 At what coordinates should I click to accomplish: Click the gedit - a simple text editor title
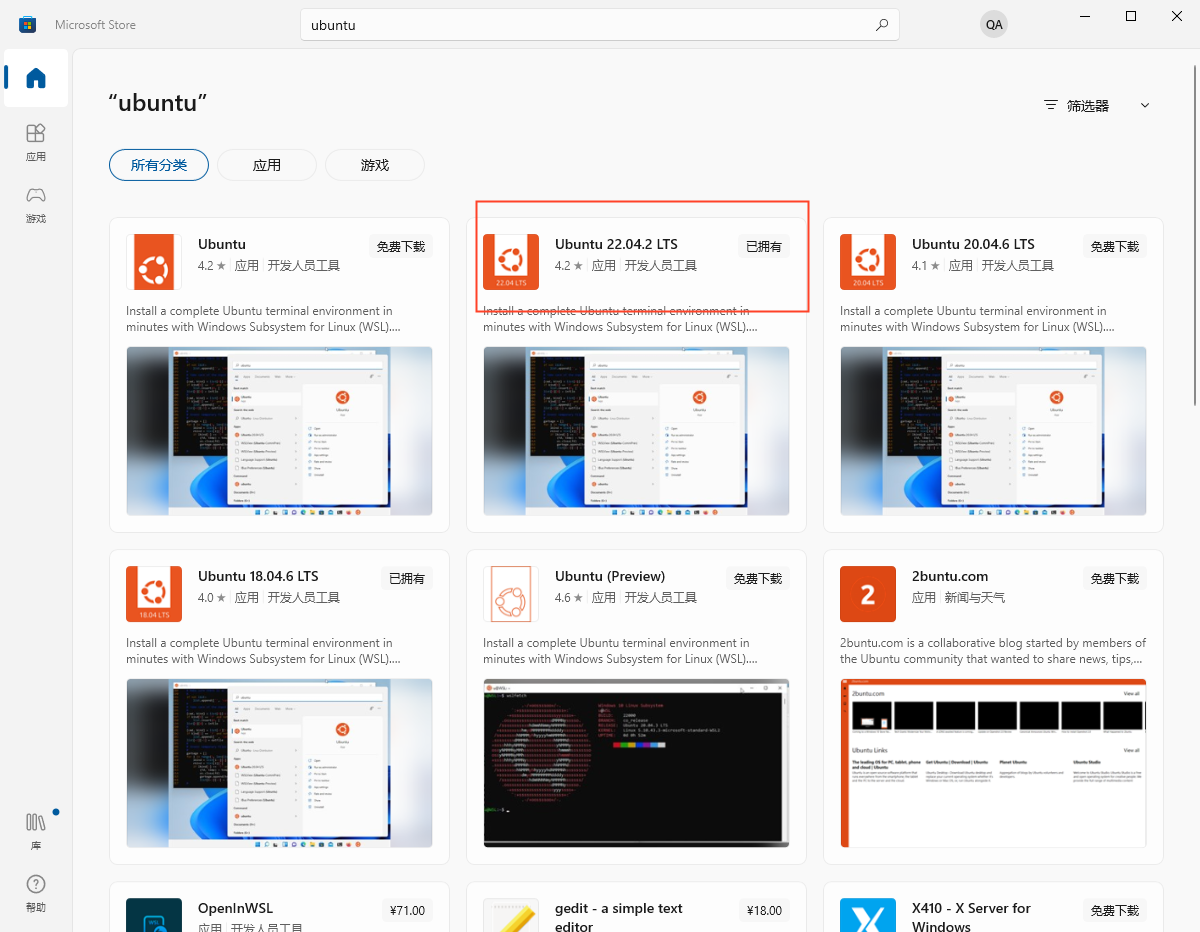point(619,917)
